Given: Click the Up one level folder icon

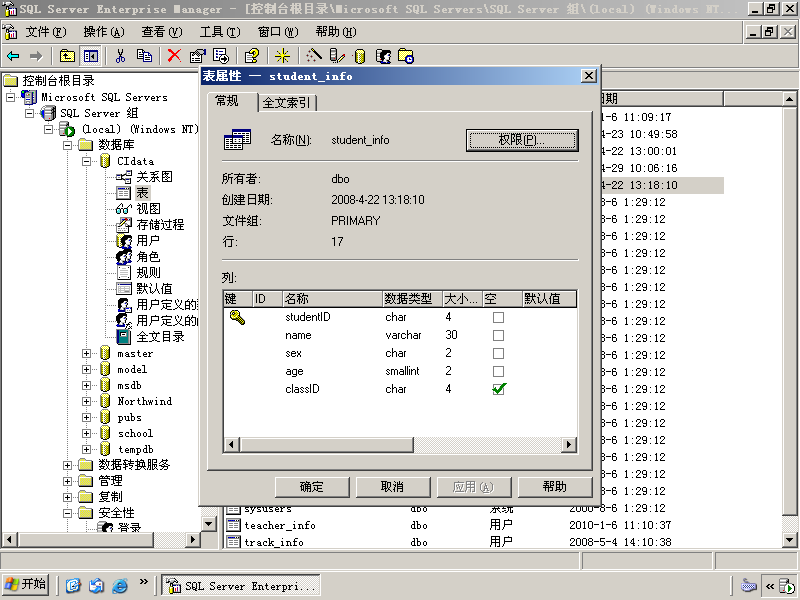Looking at the screenshot, I should [67, 56].
